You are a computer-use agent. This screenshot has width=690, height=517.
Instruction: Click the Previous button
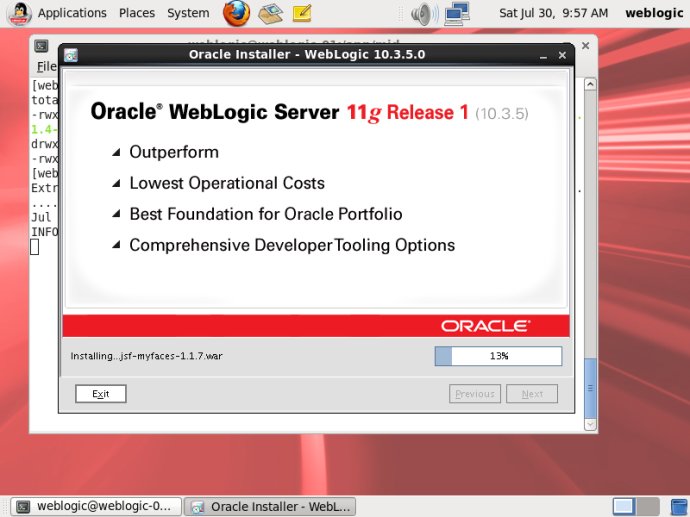[475, 394]
